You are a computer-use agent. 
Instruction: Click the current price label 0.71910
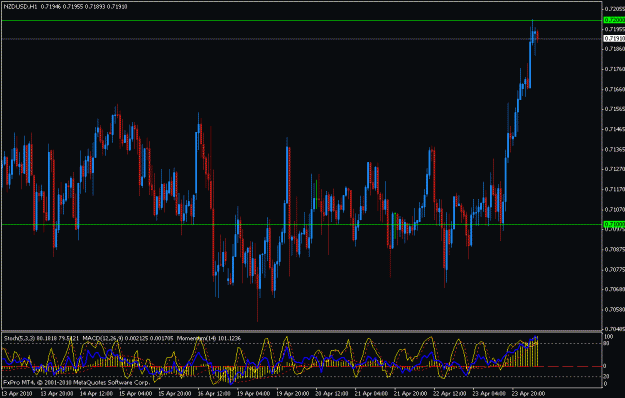click(x=614, y=39)
